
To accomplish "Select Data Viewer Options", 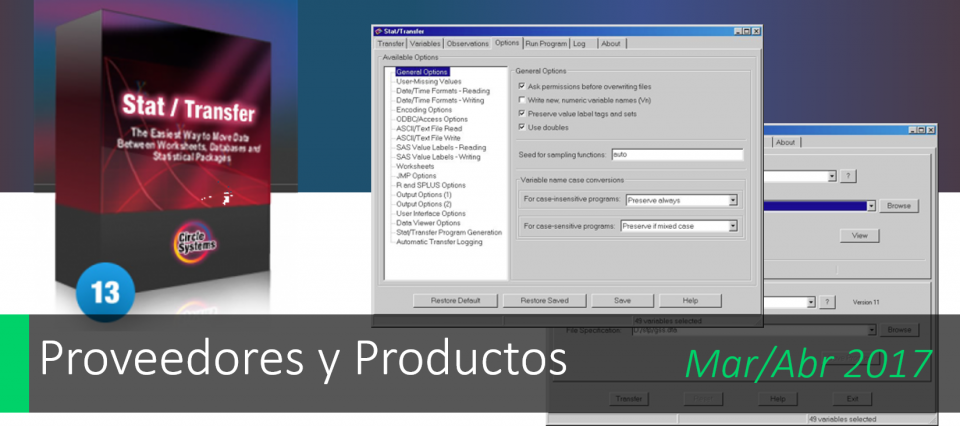I will coord(428,223).
